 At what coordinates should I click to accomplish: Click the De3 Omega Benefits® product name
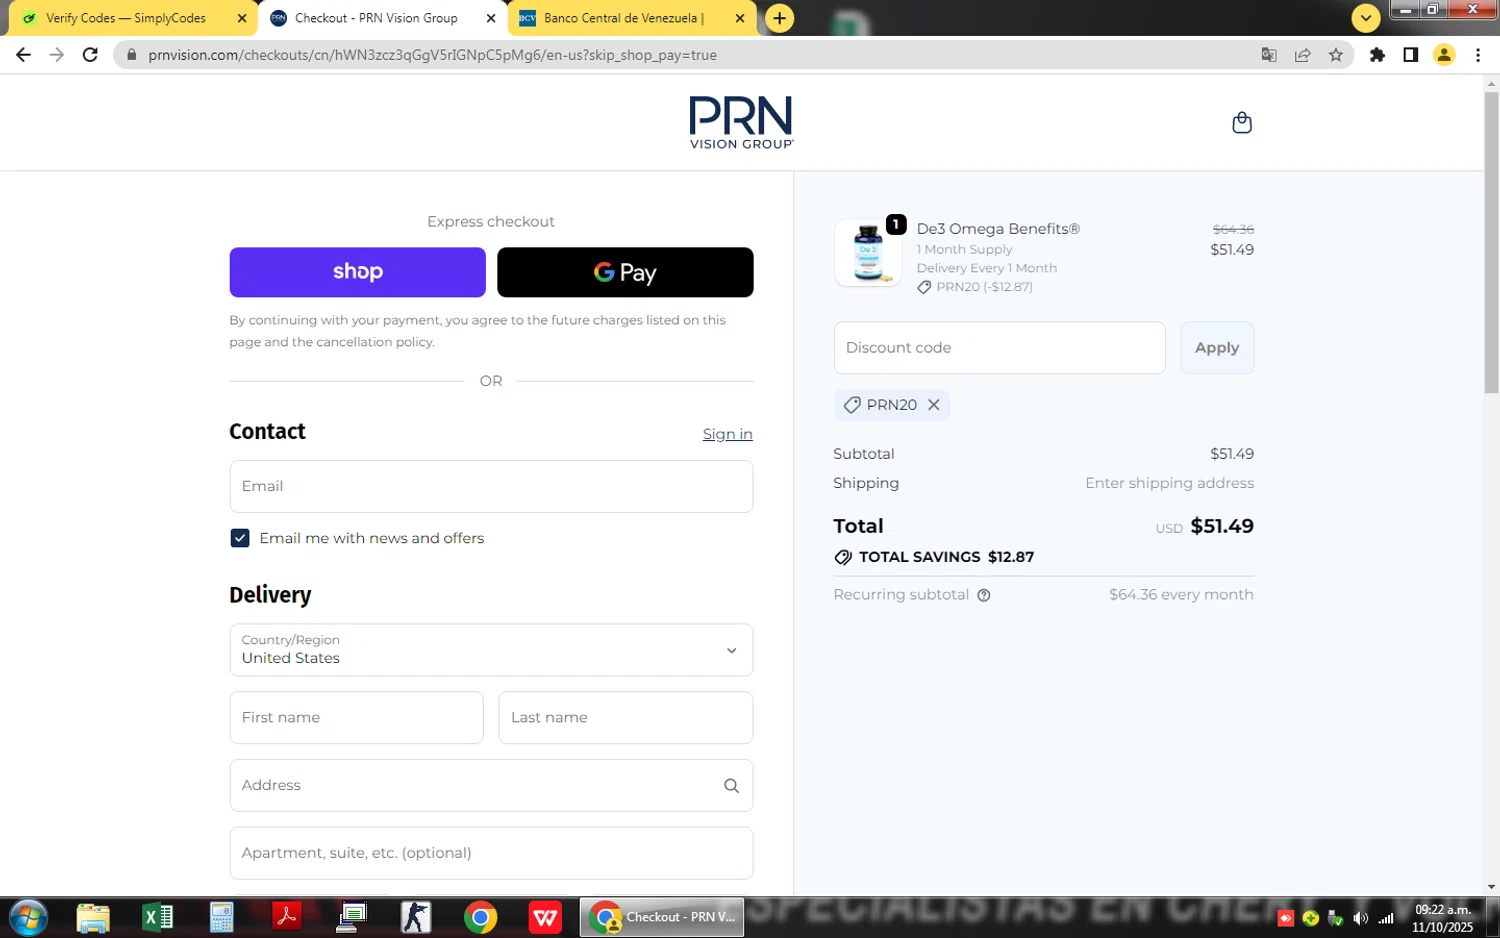[998, 229]
